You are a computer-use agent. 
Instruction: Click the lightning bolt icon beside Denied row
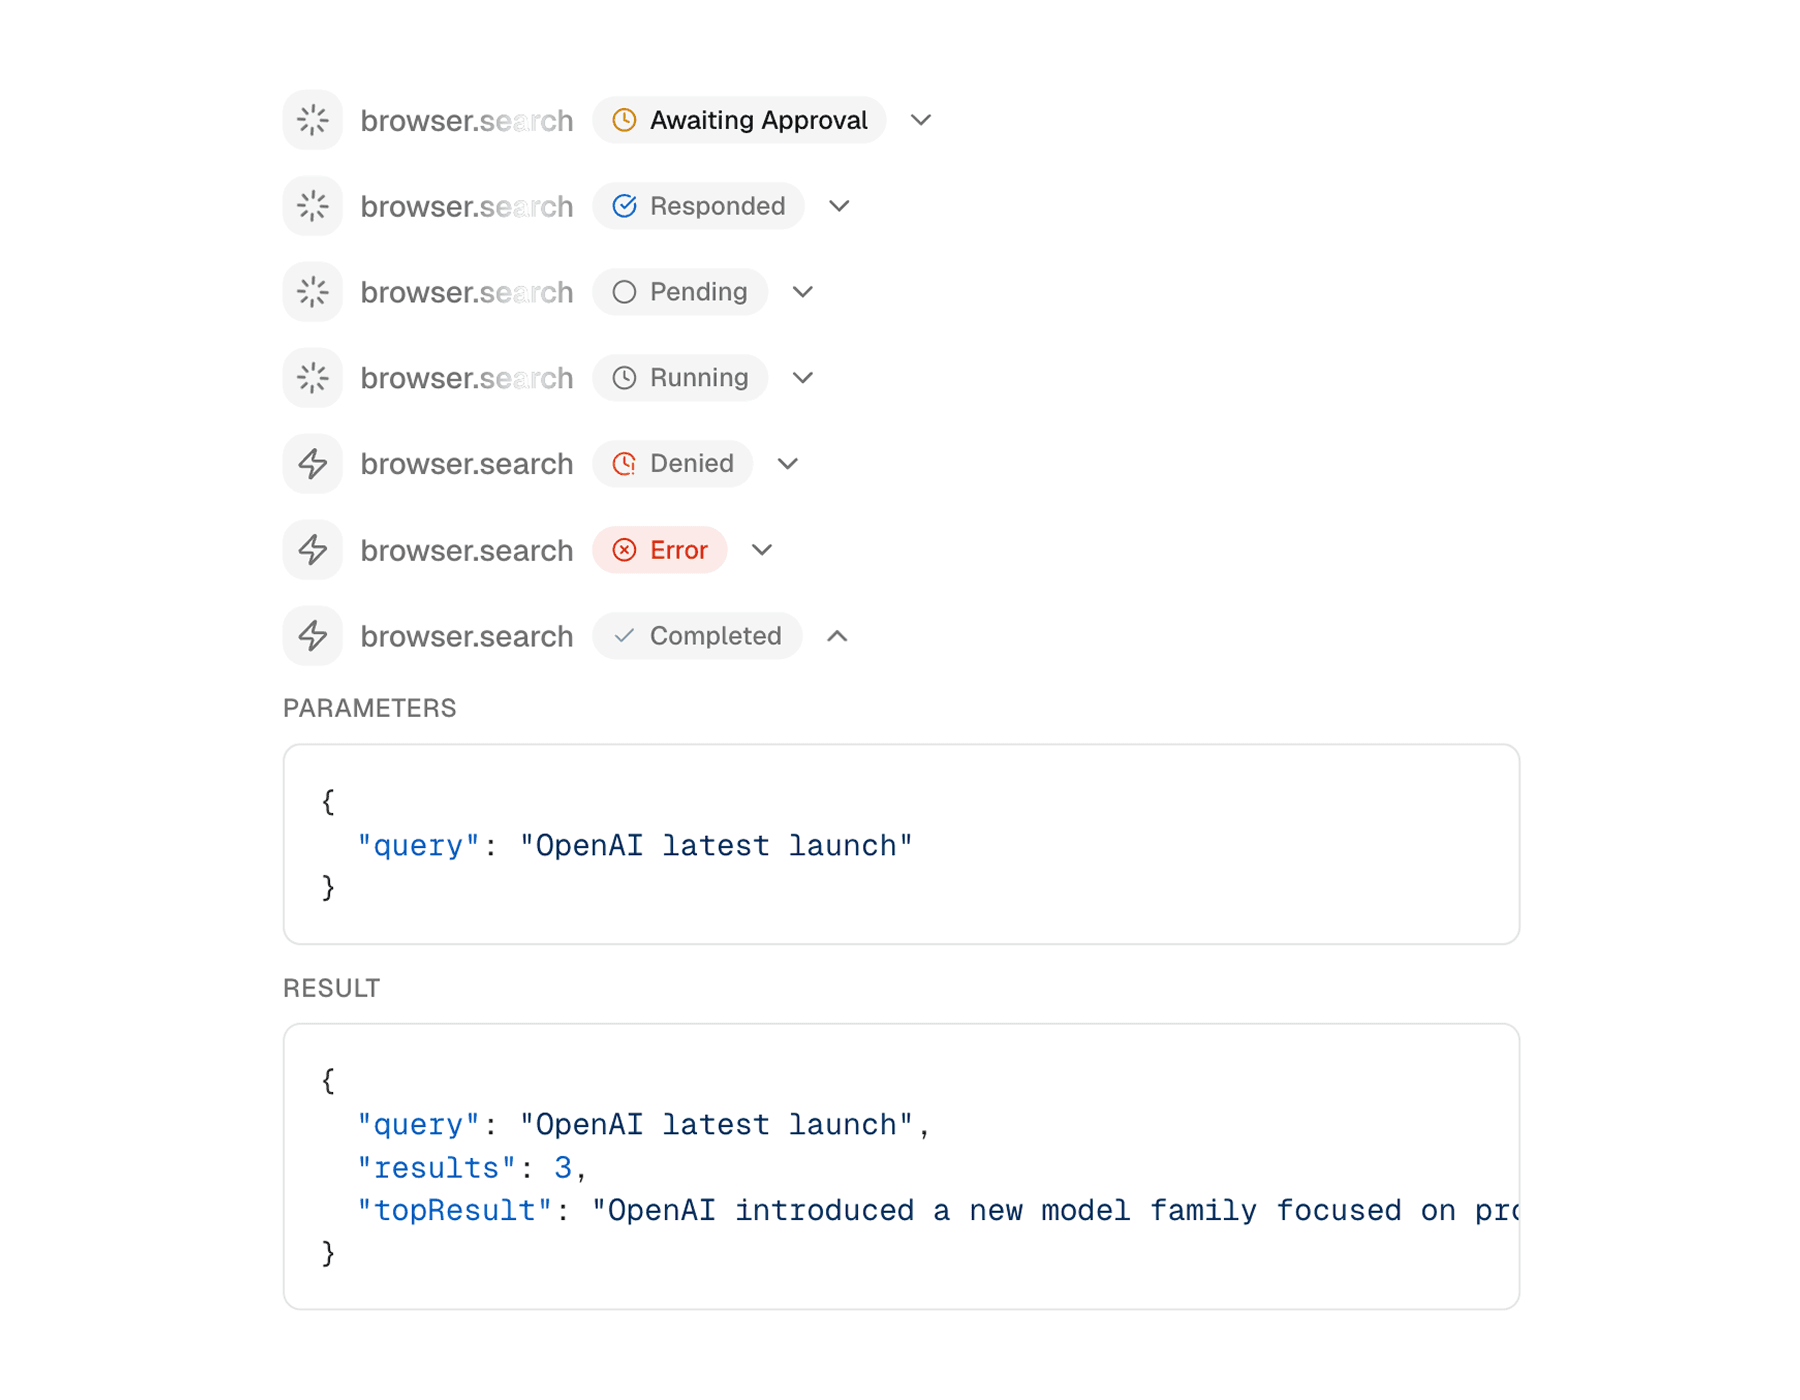(312, 463)
